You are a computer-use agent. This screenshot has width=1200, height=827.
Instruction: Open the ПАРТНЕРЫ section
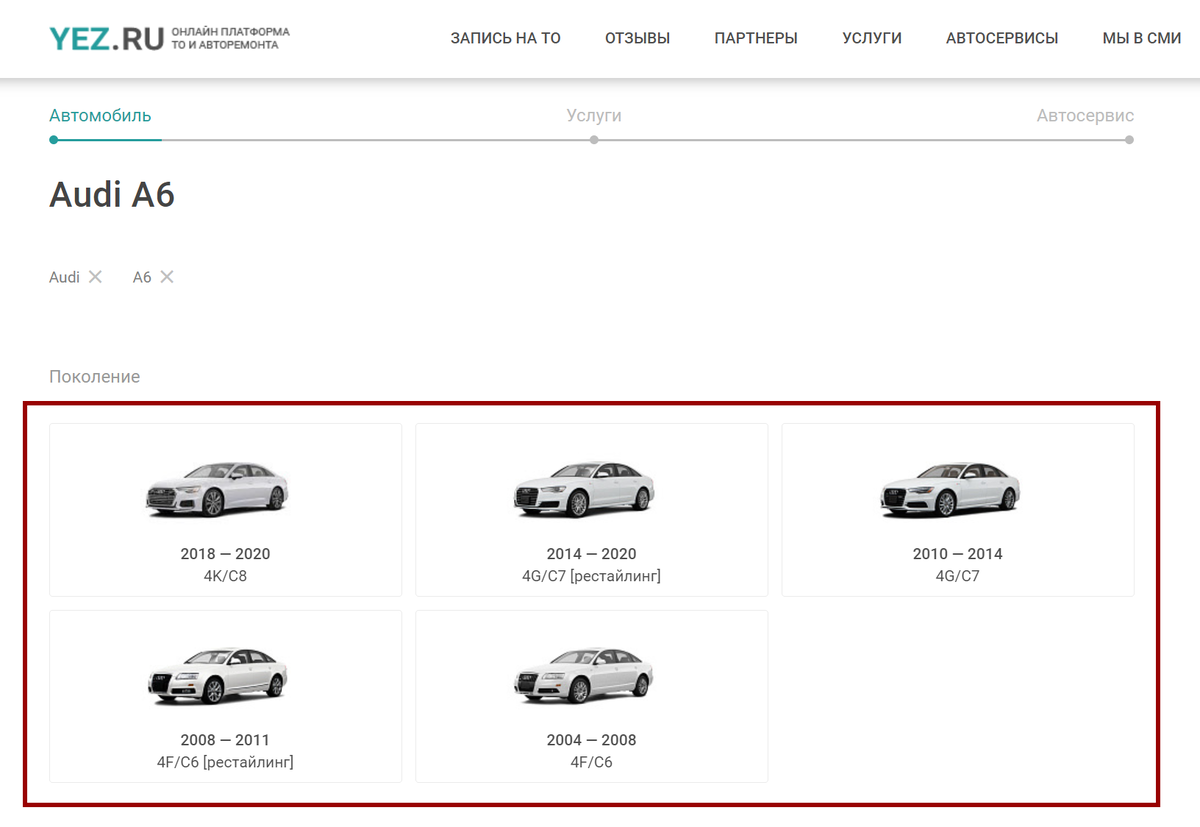click(756, 38)
